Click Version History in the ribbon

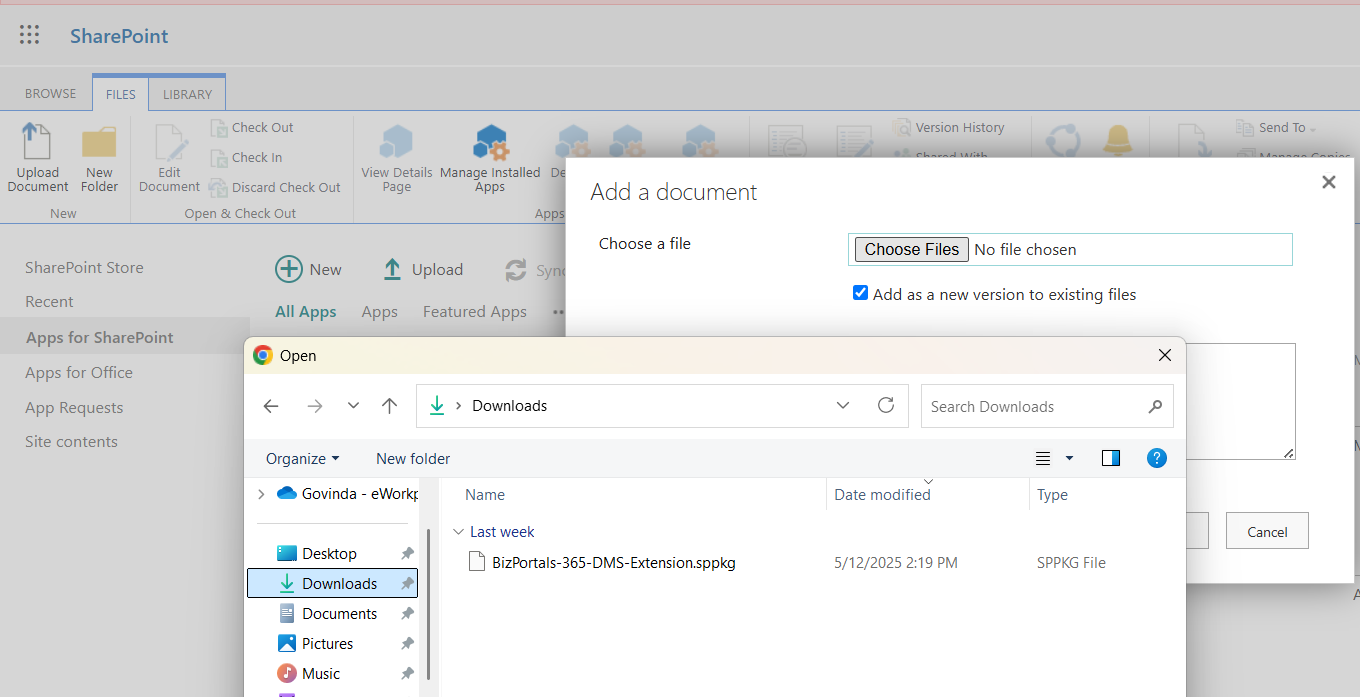pos(948,128)
